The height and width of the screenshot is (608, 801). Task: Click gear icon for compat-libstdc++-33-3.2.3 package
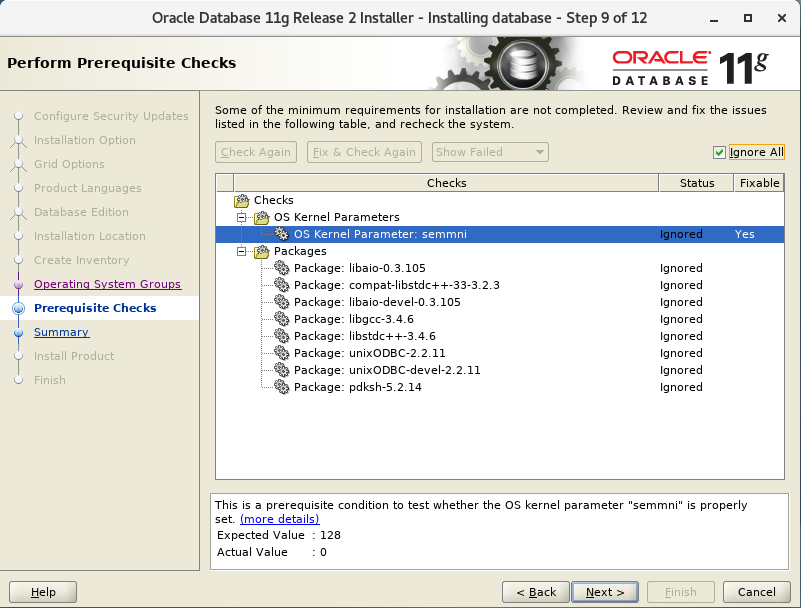click(x=281, y=285)
